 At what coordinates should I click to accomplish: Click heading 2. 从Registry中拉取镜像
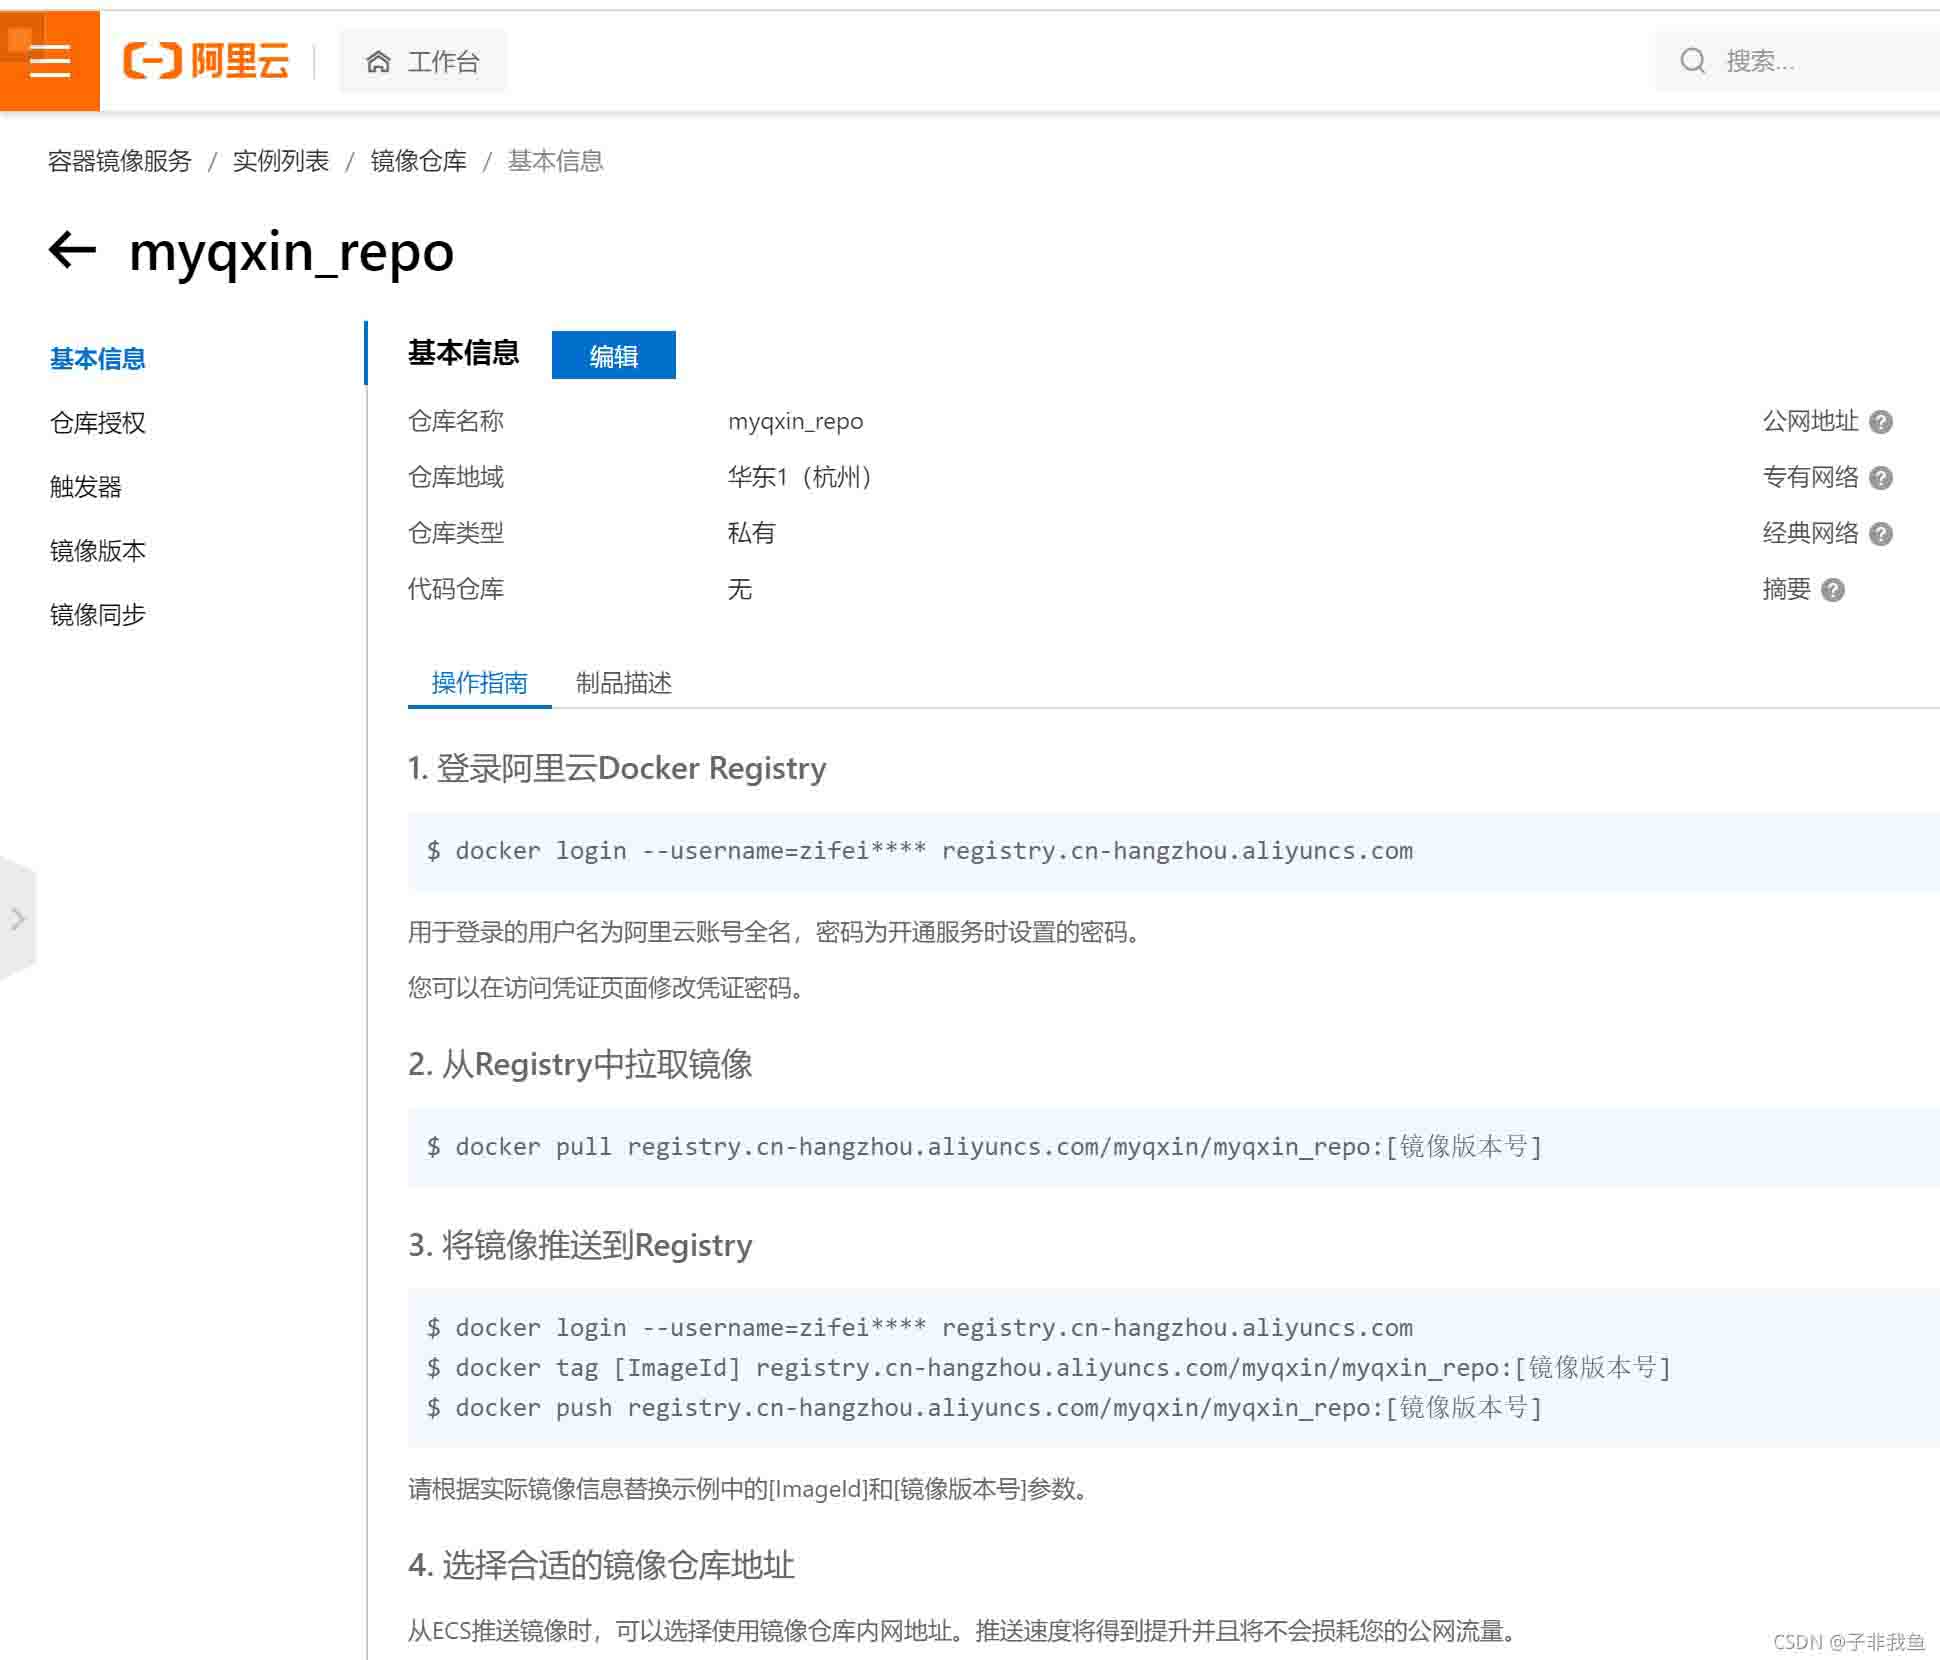coord(580,1064)
